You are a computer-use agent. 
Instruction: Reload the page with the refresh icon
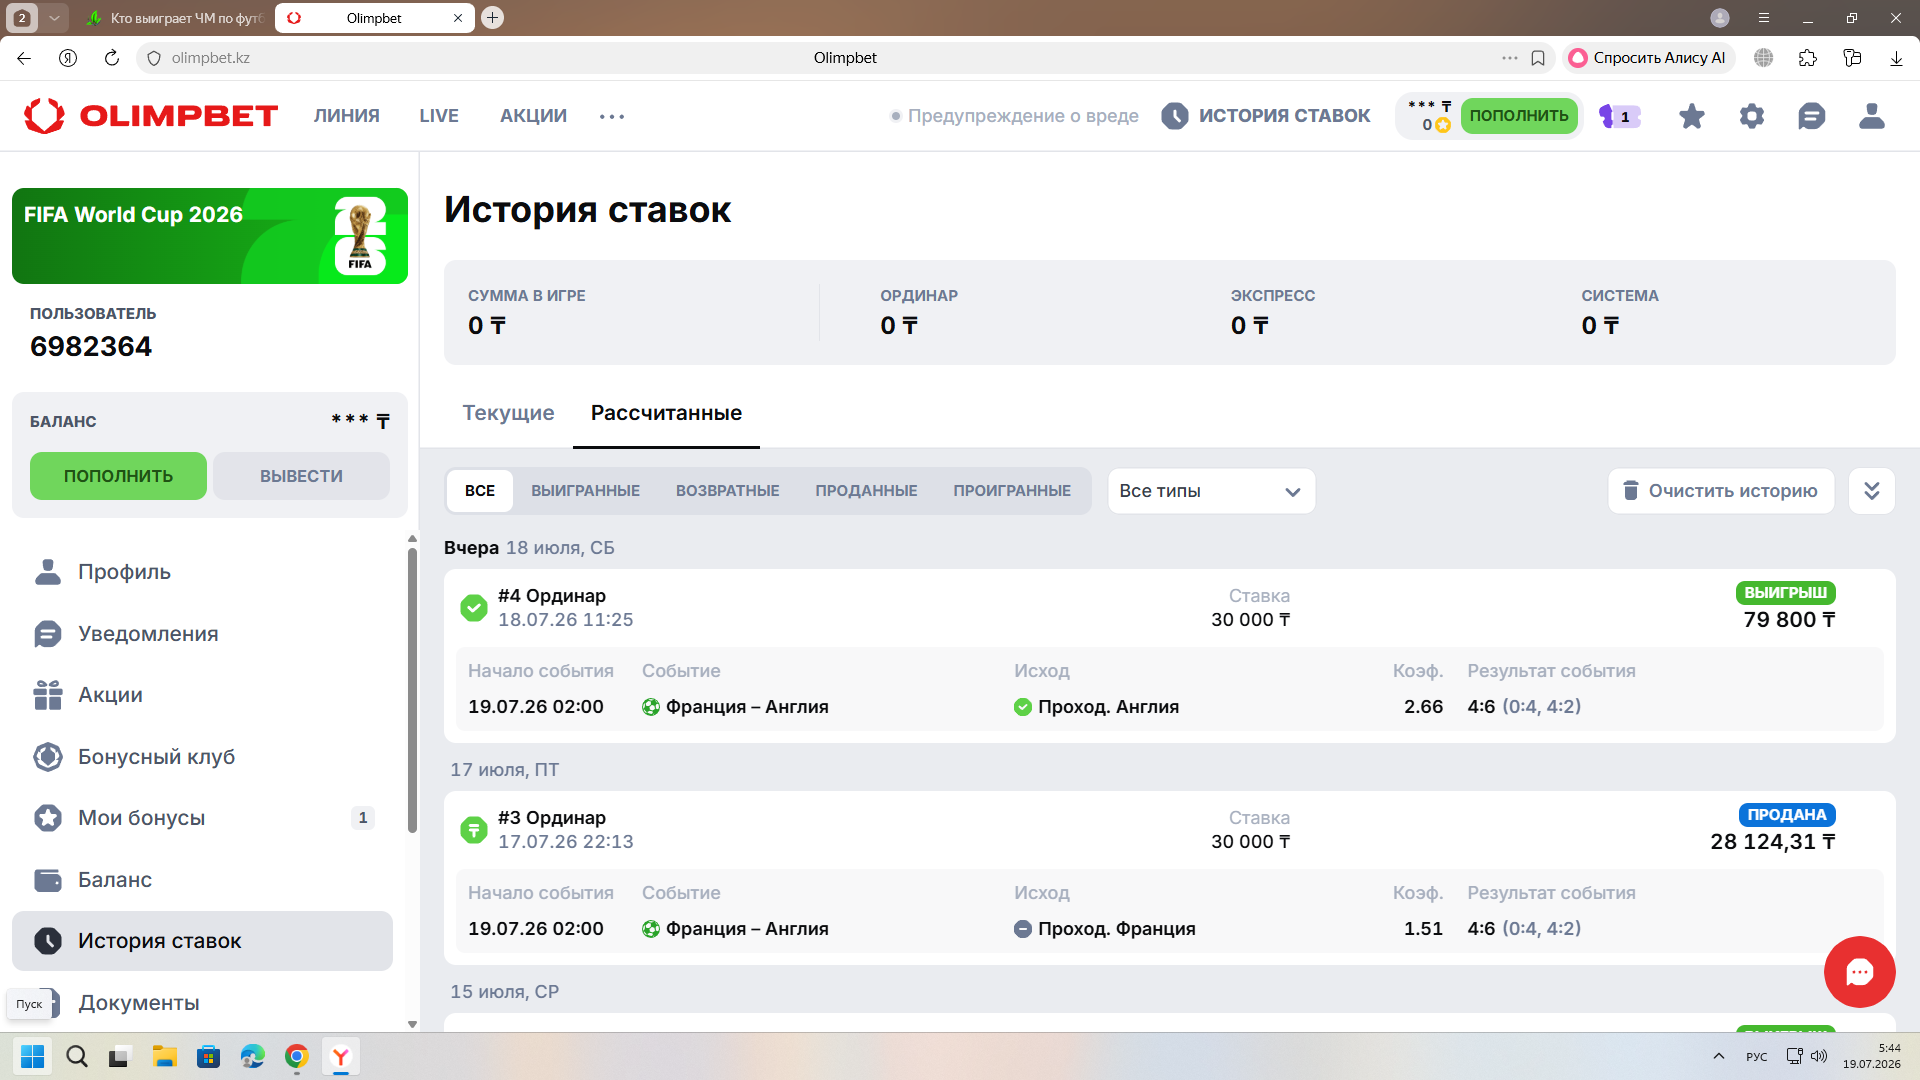coord(112,58)
